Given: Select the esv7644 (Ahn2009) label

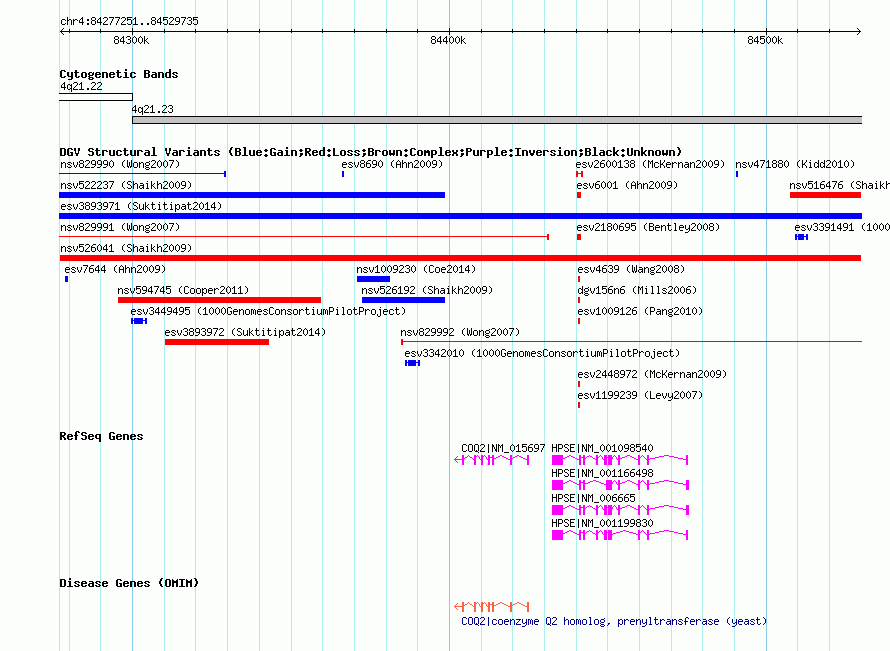Looking at the screenshot, I should (115, 269).
